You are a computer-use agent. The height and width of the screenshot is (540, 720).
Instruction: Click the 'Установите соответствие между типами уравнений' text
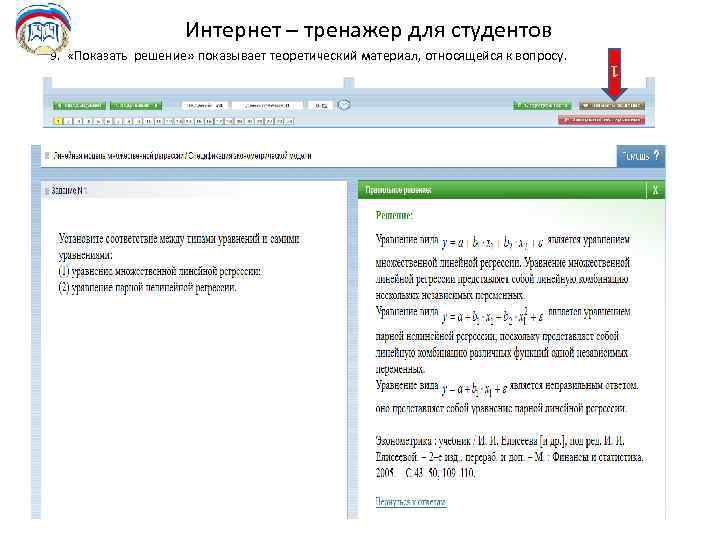click(179, 239)
